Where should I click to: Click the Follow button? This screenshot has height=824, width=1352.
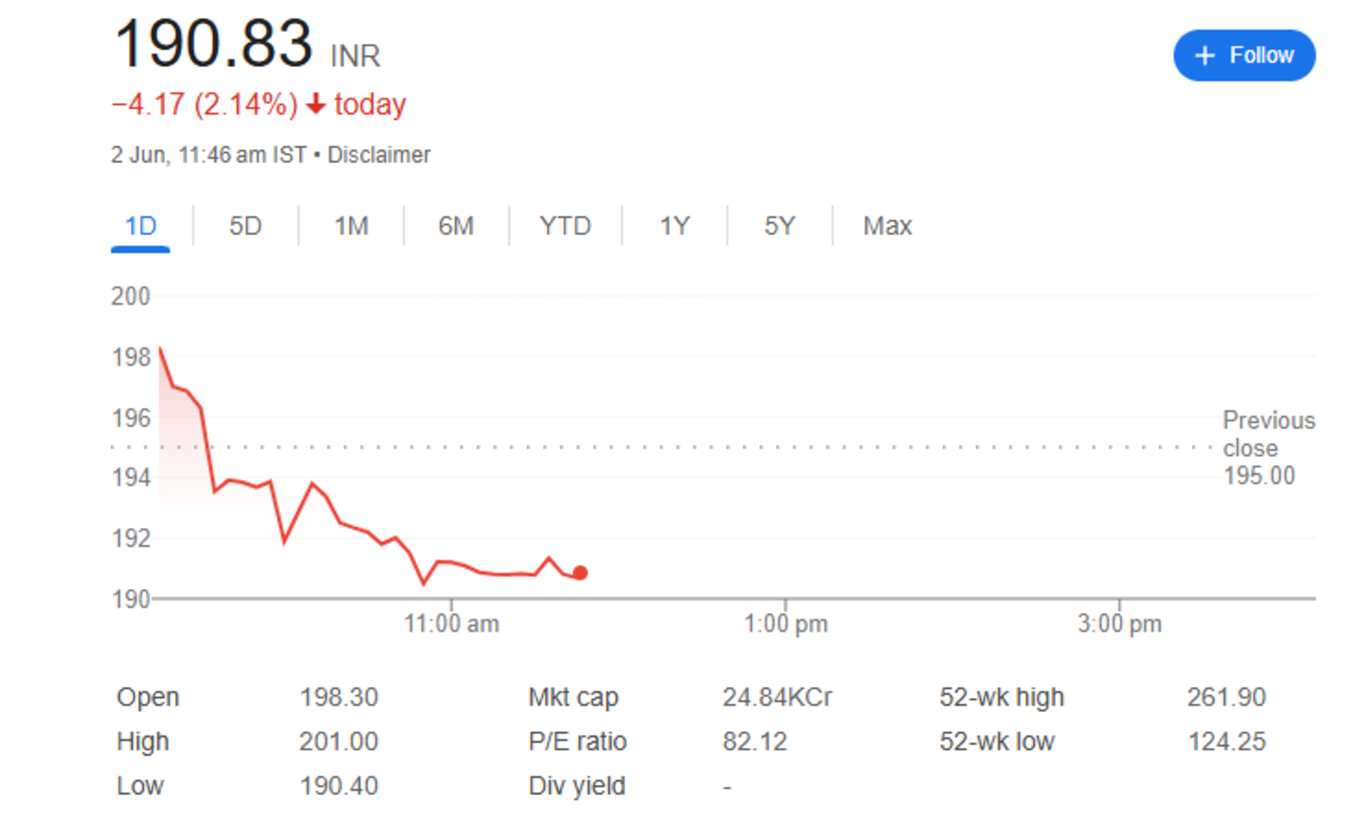click(1243, 56)
